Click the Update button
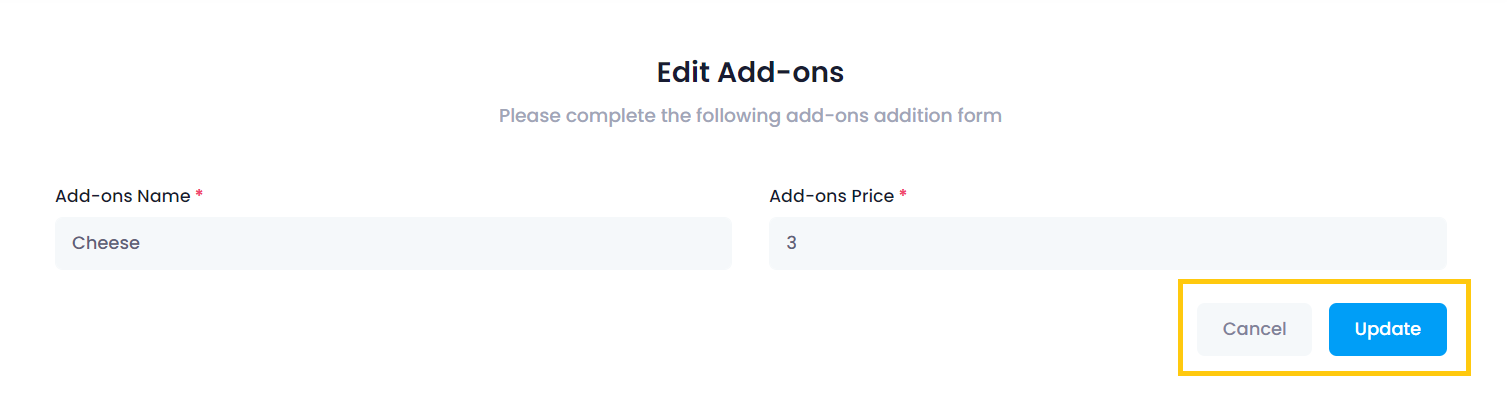This screenshot has height=409, width=1507. coord(1387,329)
